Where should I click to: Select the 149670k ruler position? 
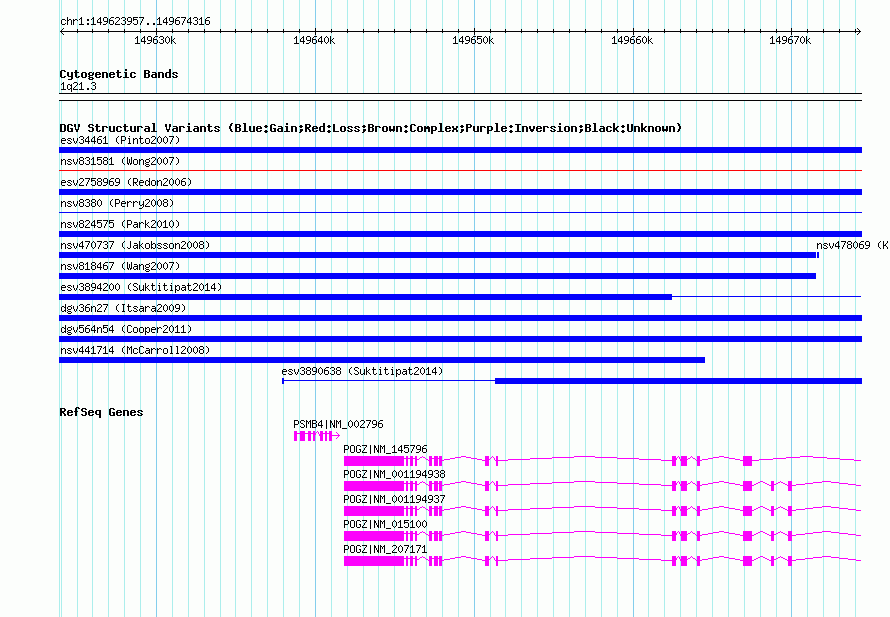pos(790,41)
